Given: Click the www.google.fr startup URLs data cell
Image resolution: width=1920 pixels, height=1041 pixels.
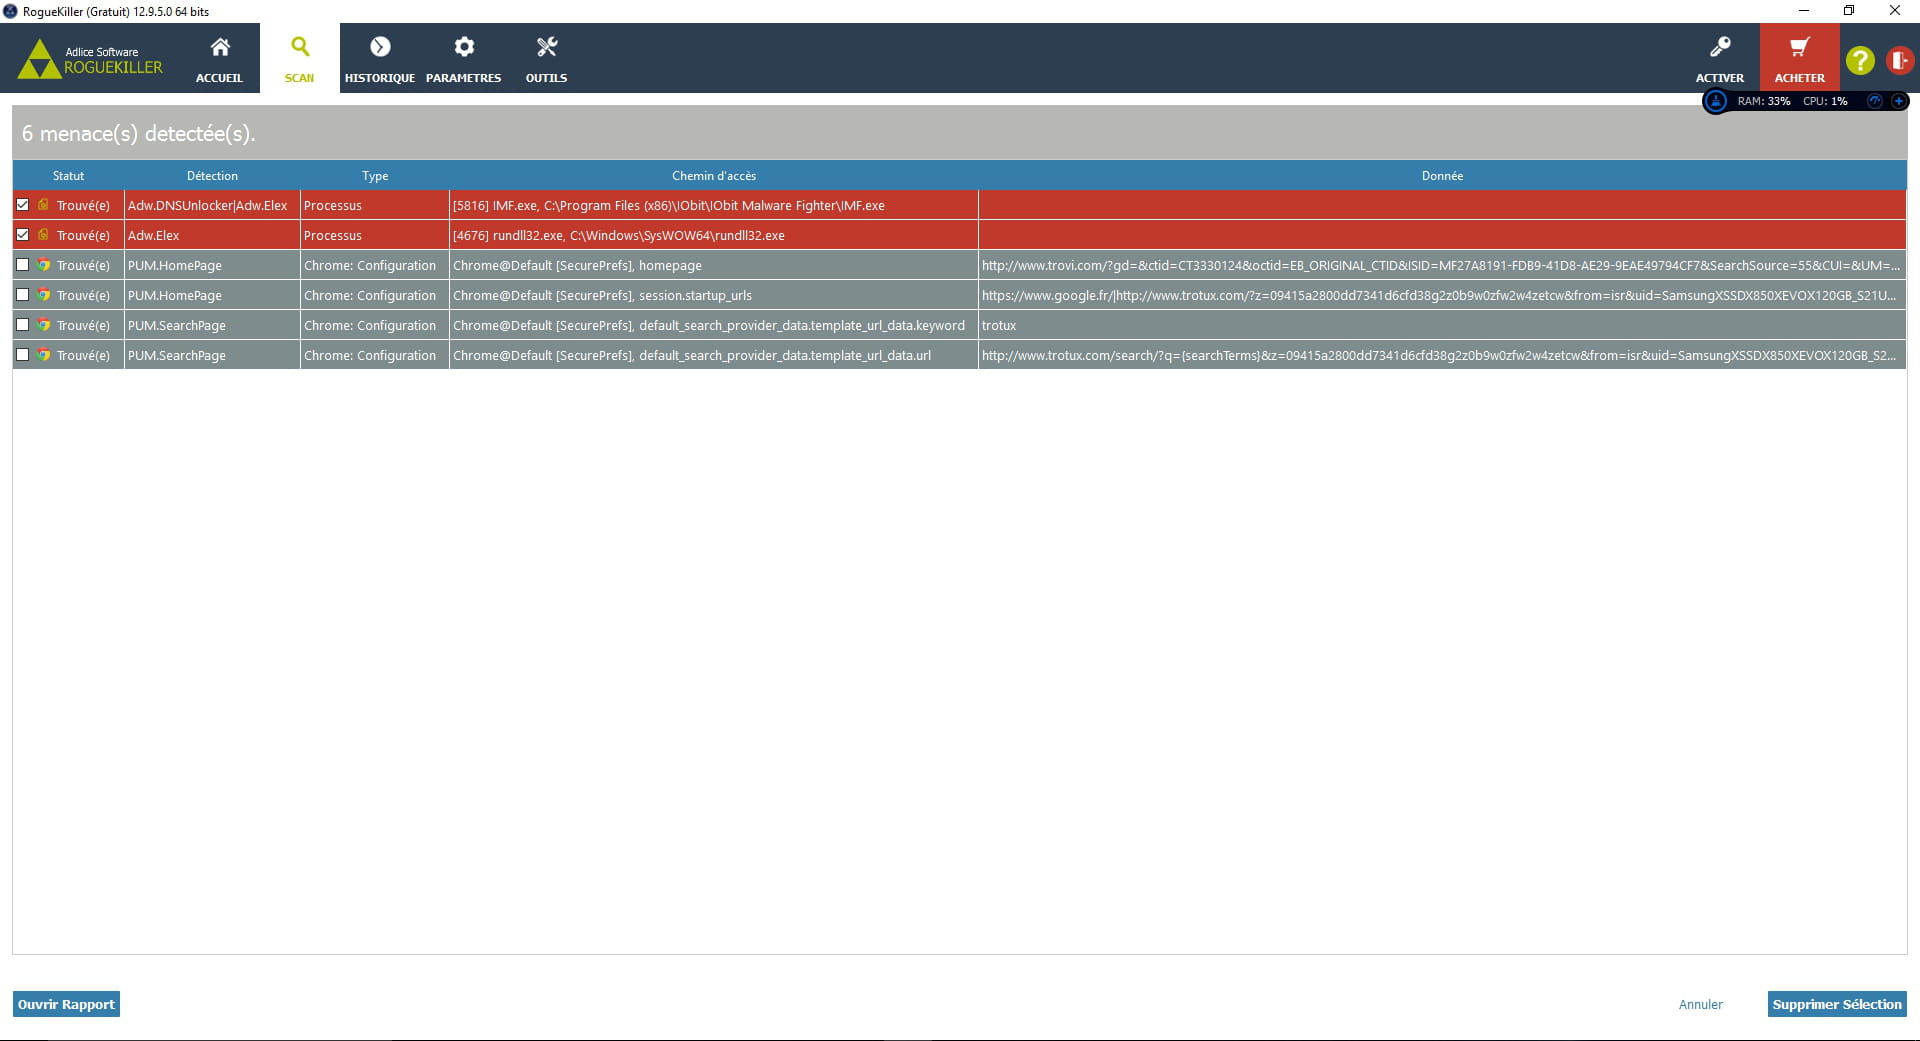Looking at the screenshot, I should (x=1442, y=295).
